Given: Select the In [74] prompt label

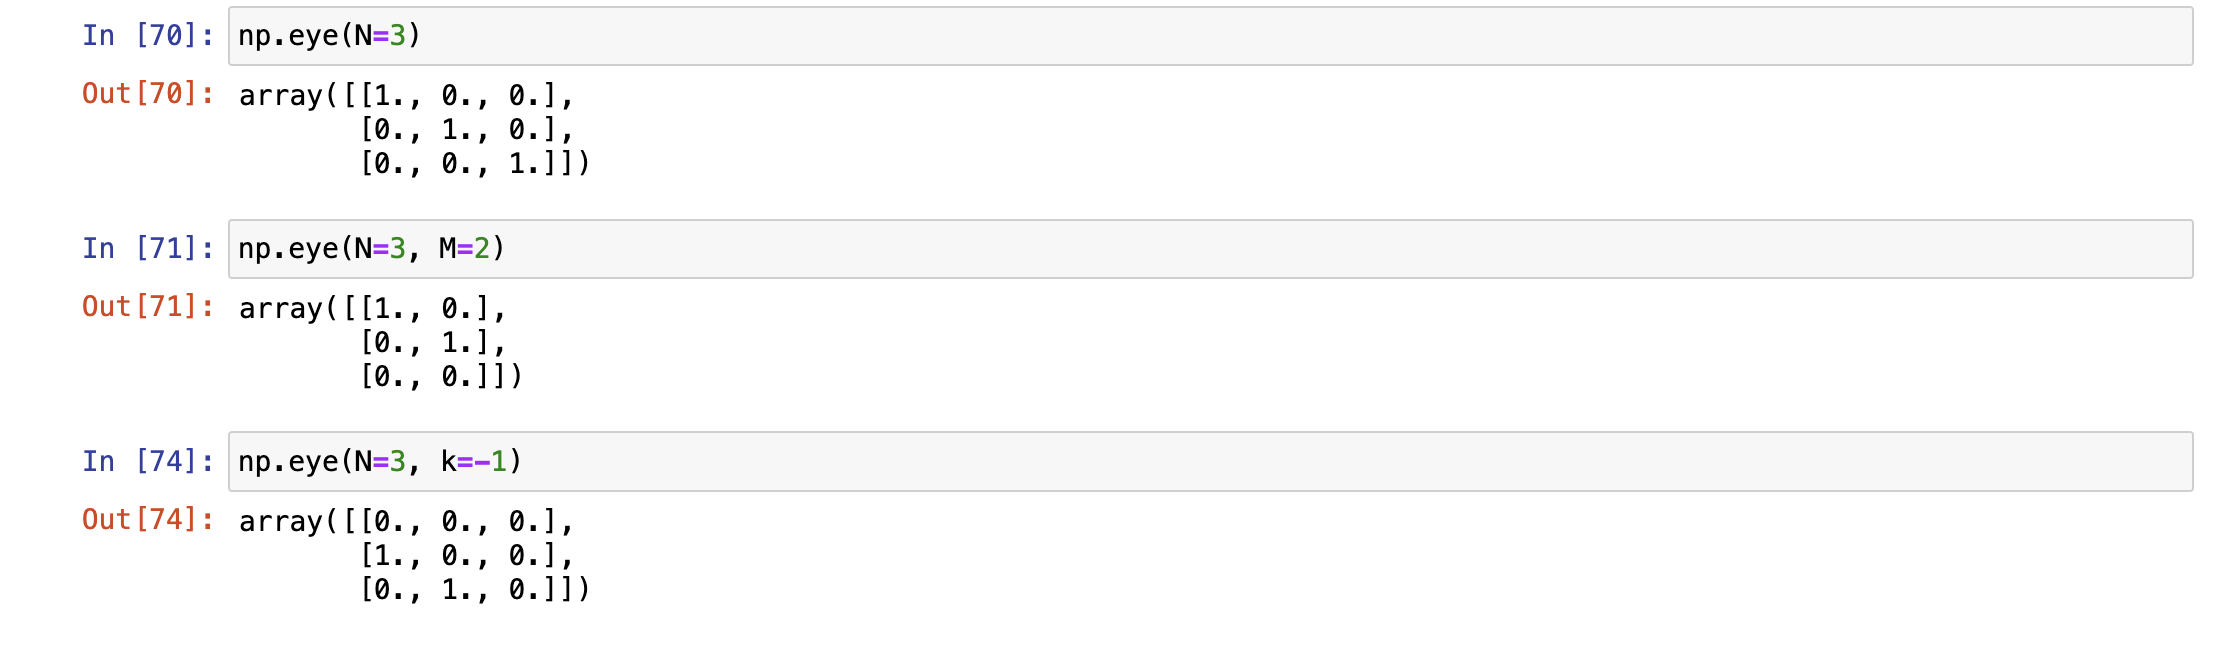Looking at the screenshot, I should 147,462.
